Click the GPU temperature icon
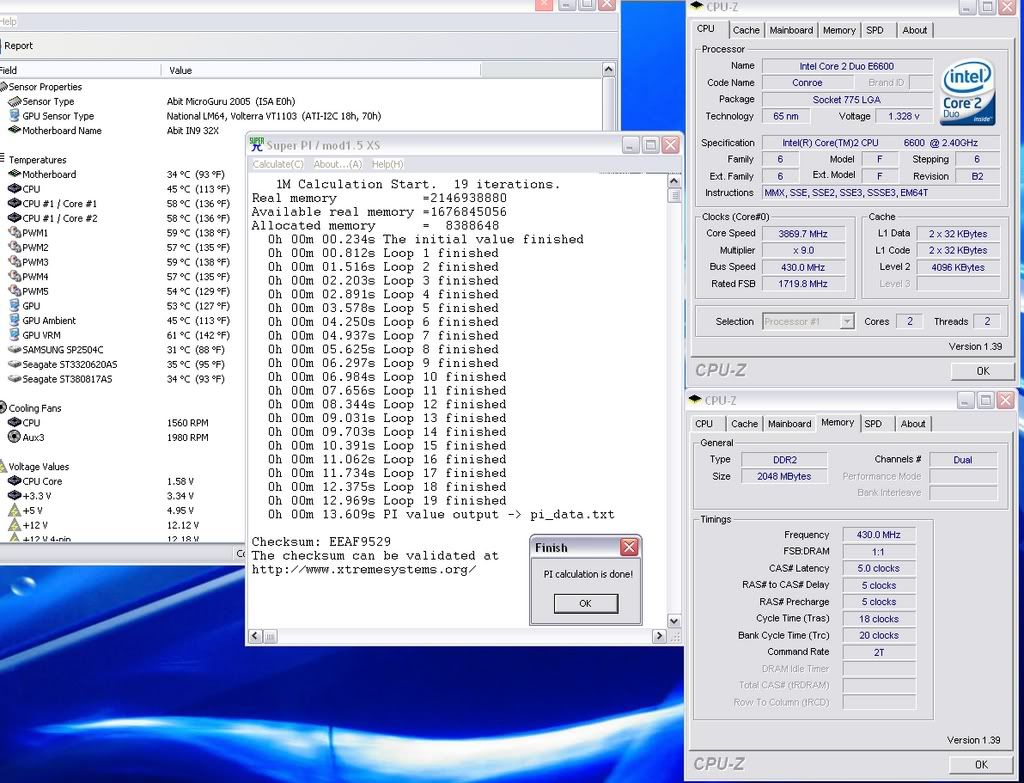Viewport: 1024px width, 783px height. tap(14, 306)
